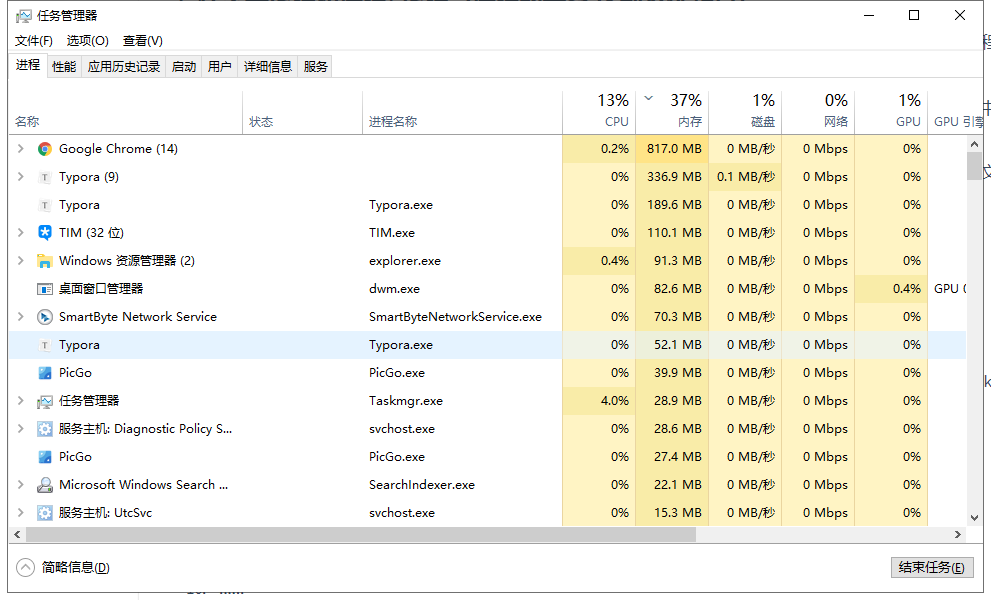Click the TIM (32 位) app icon
Image resolution: width=991 pixels, height=600 pixels.
coord(44,233)
